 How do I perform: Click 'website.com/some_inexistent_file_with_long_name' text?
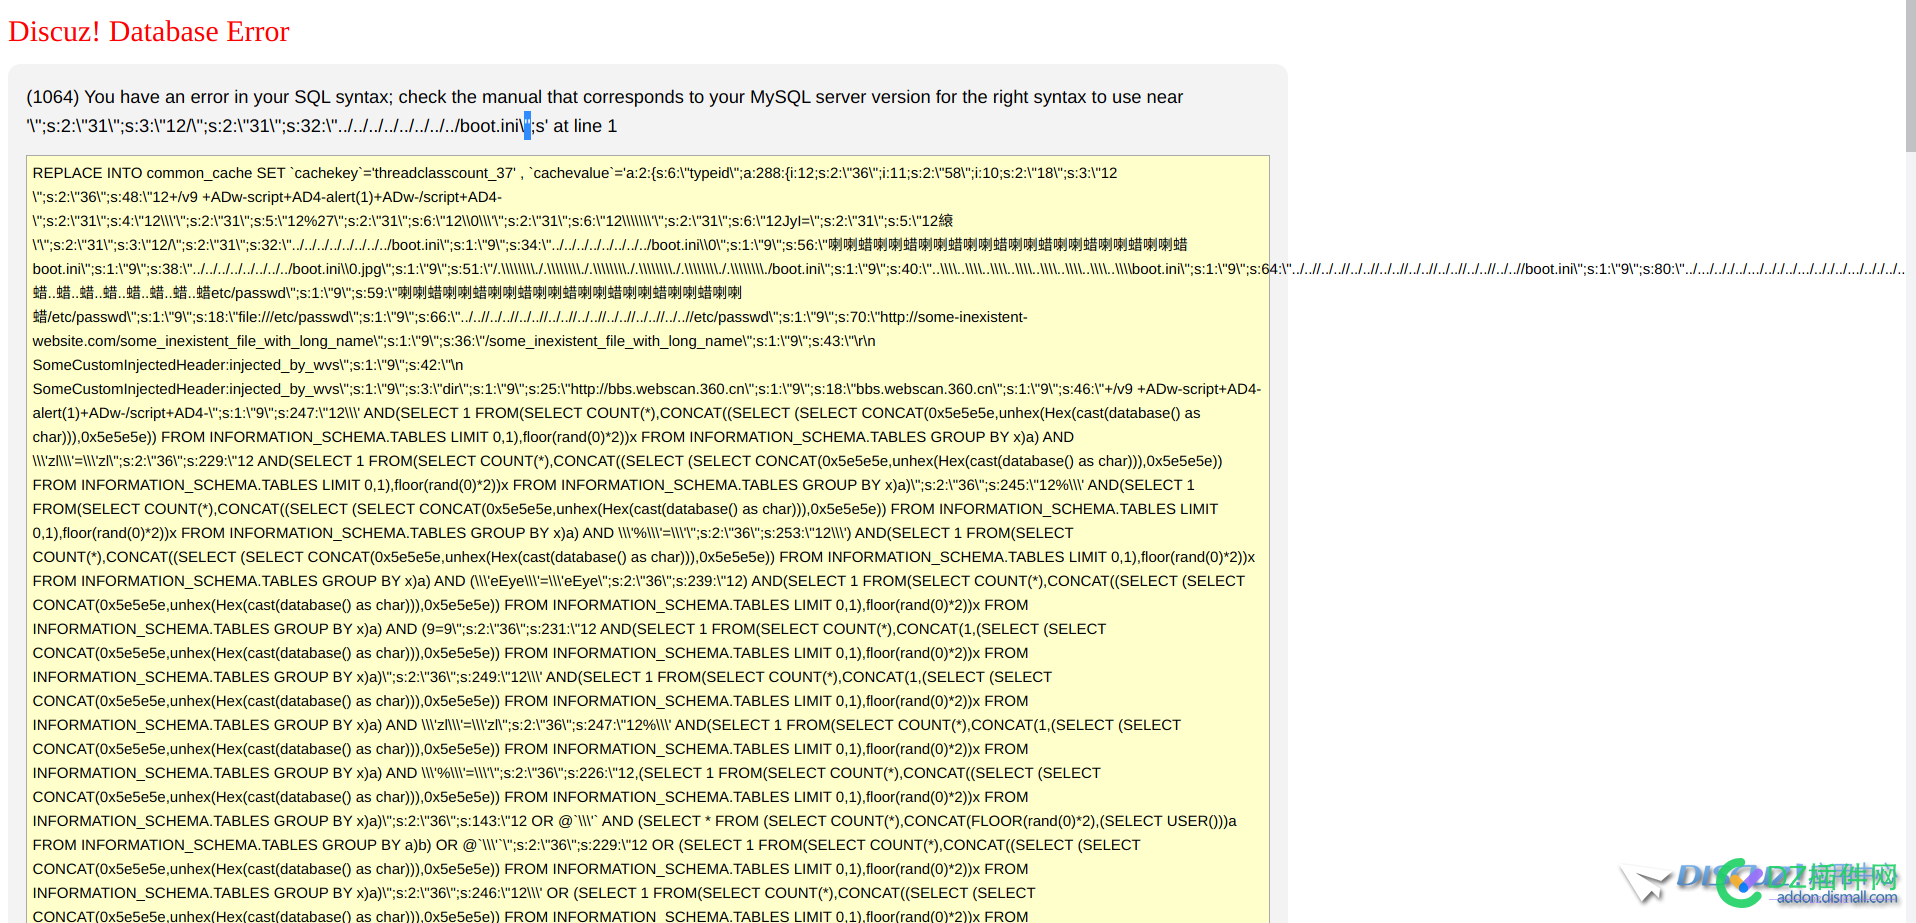tap(203, 341)
